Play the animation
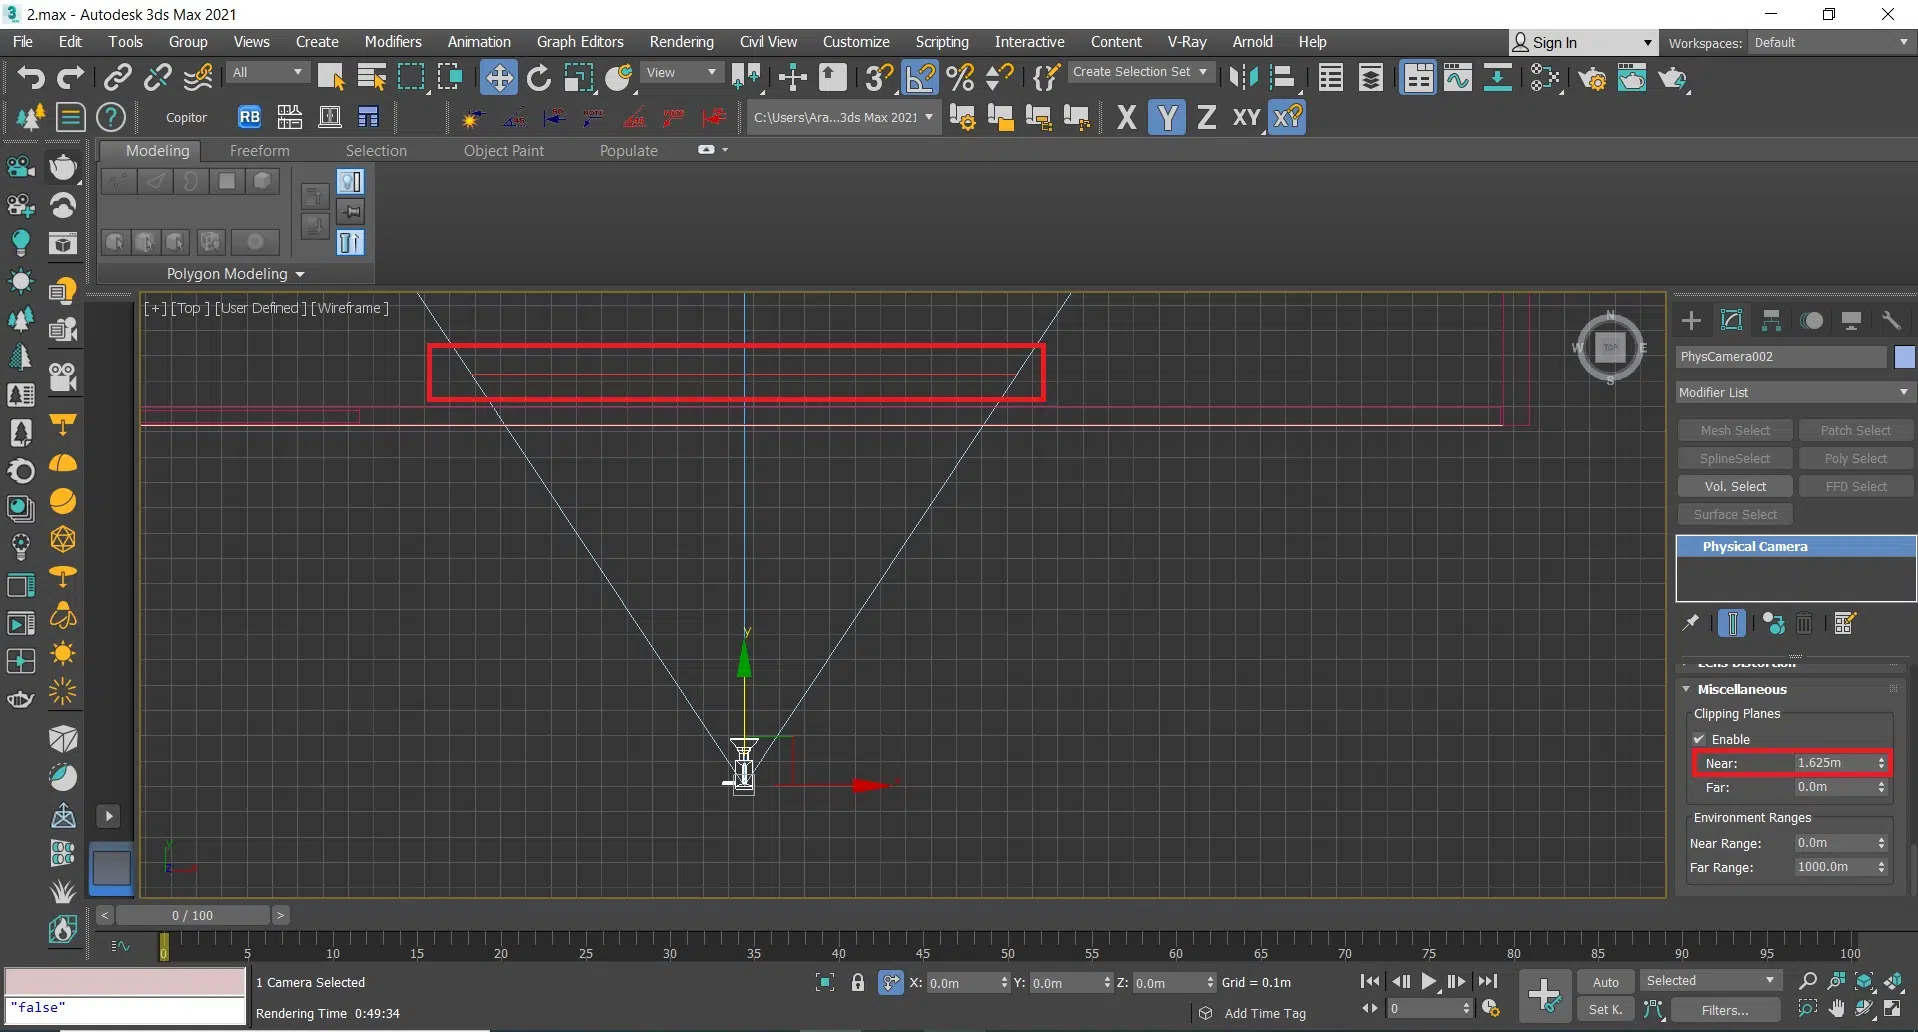The height and width of the screenshot is (1032, 1918). [1429, 982]
